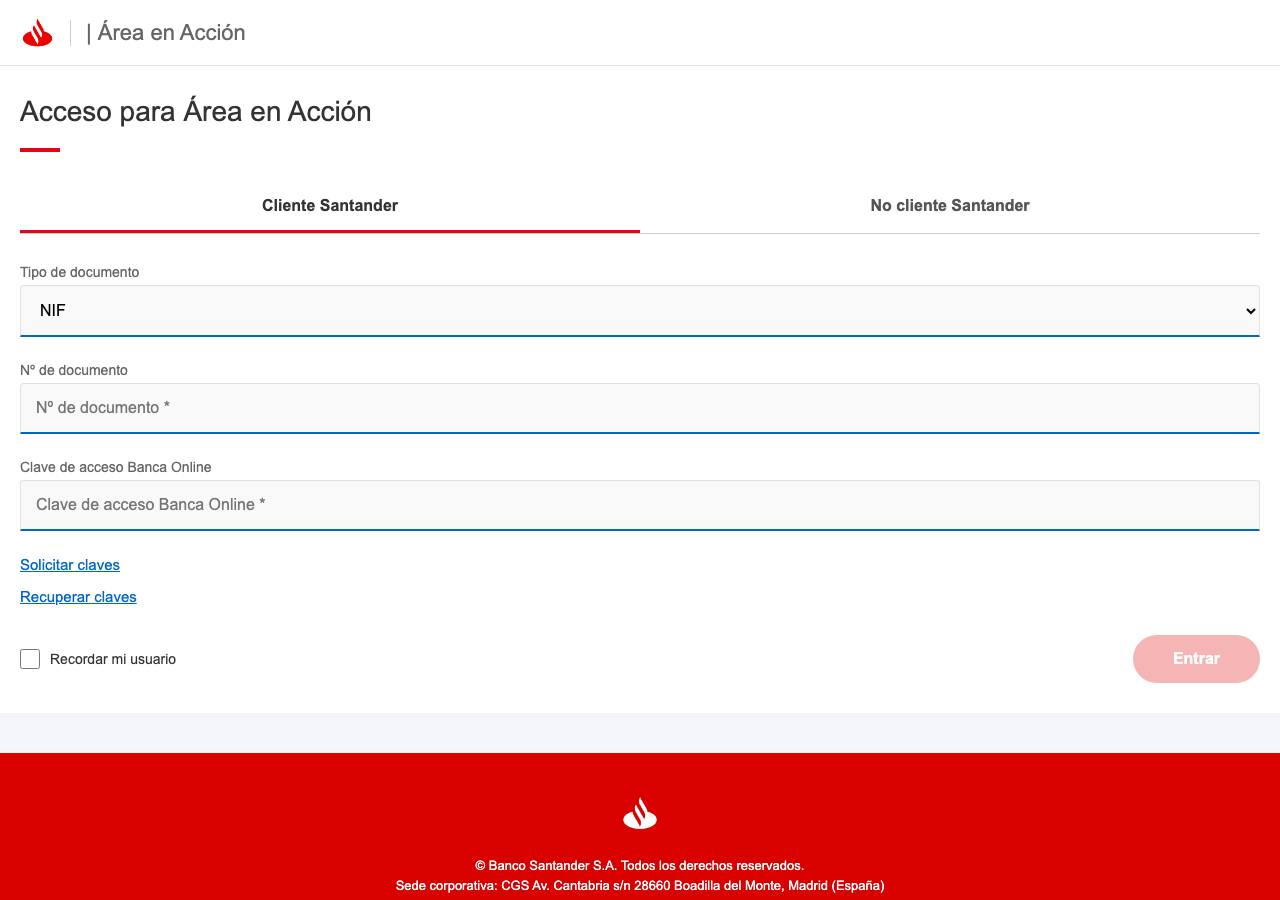This screenshot has height=900, width=1280.
Task: Open the Recuperar claves link
Action: 78,597
